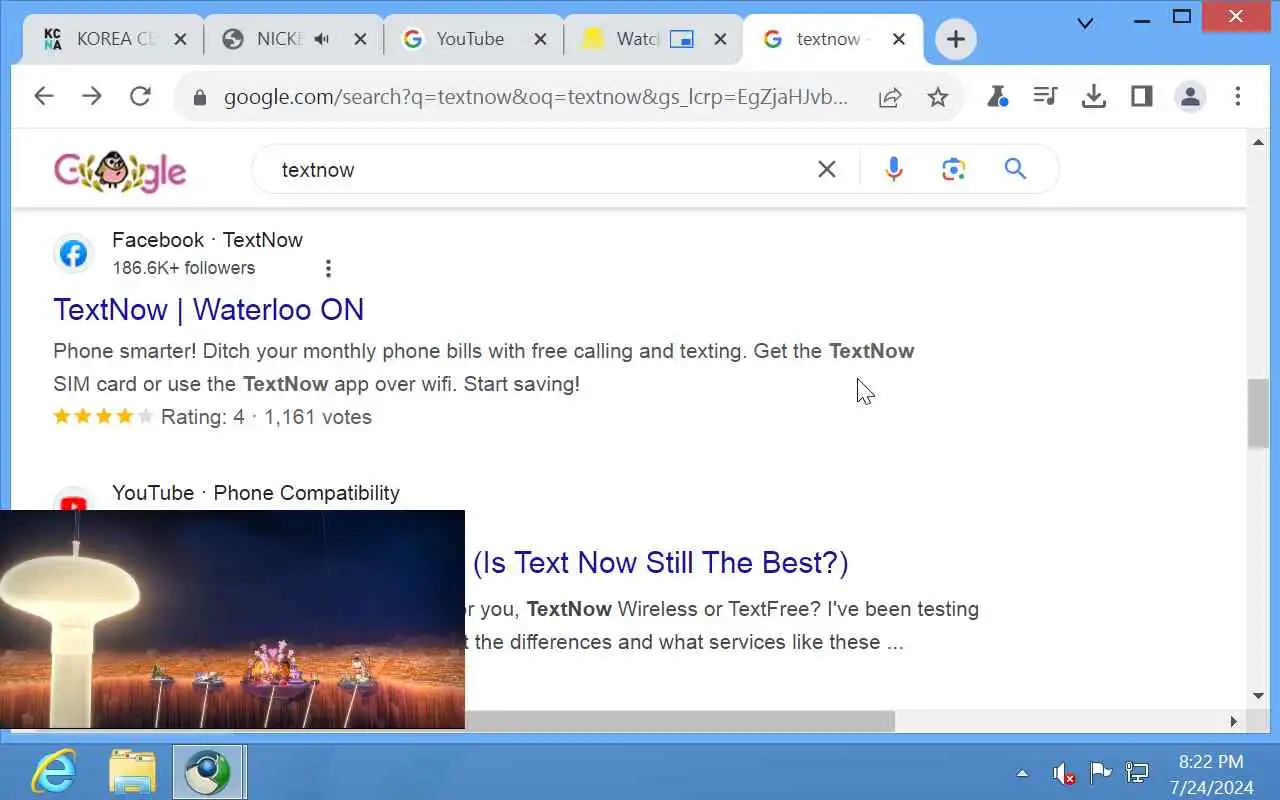Image resolution: width=1280 pixels, height=800 pixels.
Task: Click the '186.6K+ followers' text
Action: [184, 268]
